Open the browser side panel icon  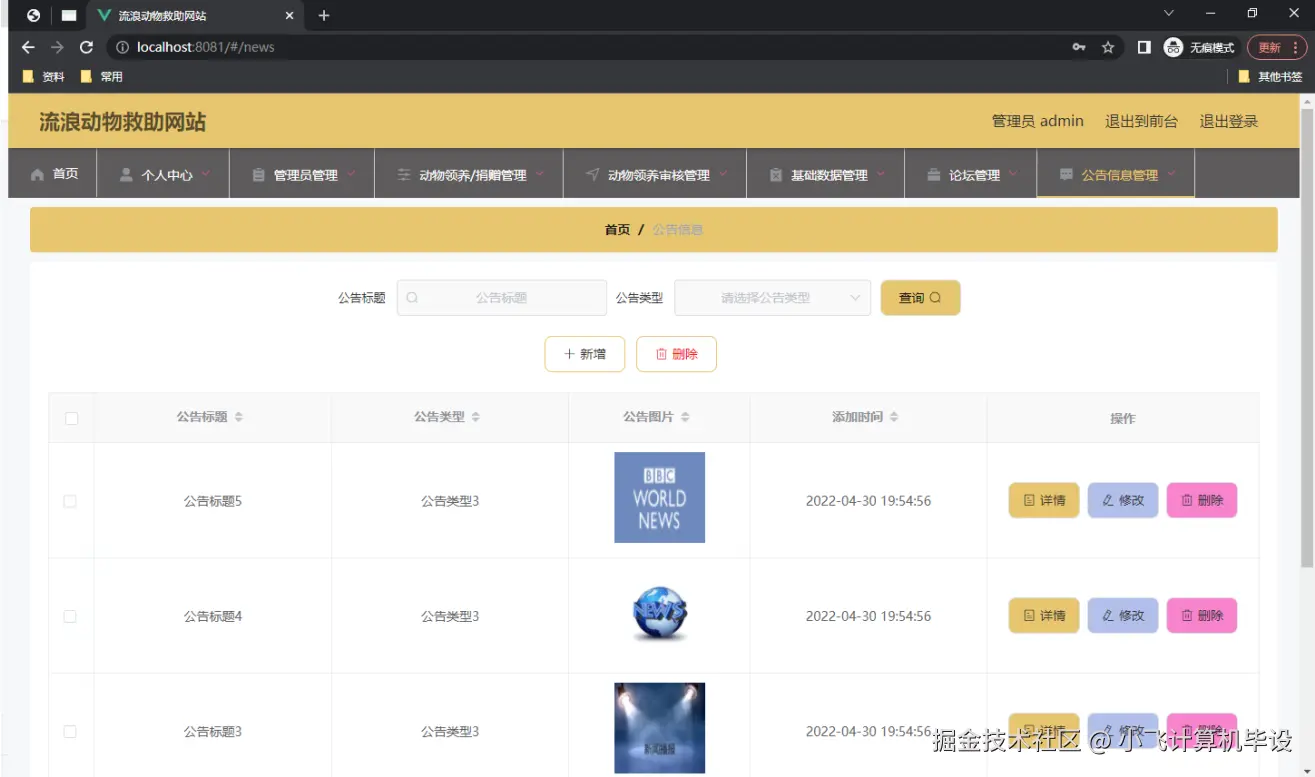coord(1144,47)
